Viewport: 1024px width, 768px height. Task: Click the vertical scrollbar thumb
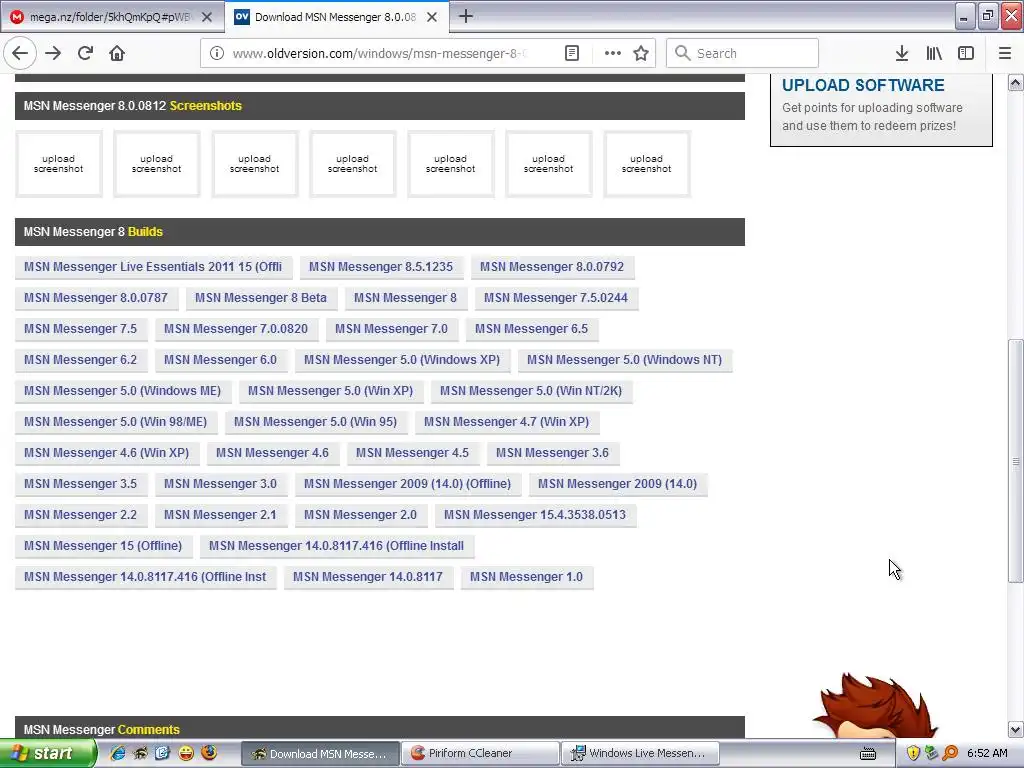(1015, 460)
